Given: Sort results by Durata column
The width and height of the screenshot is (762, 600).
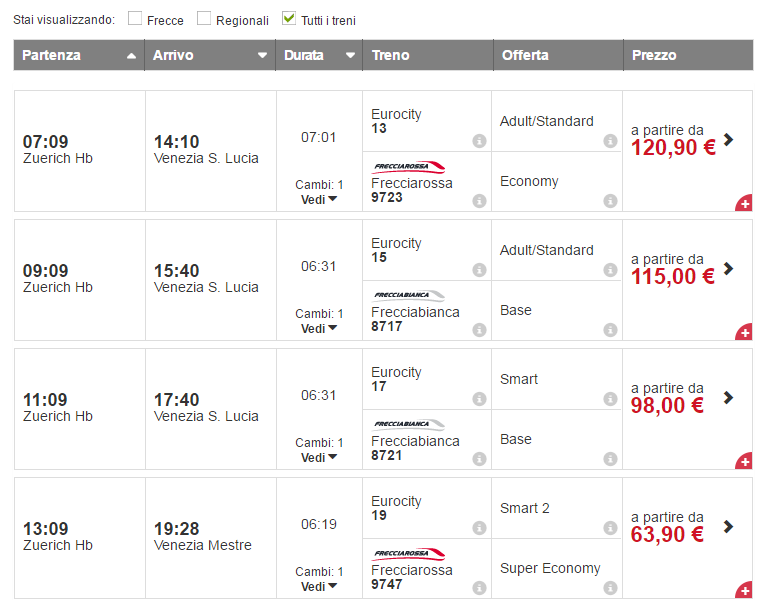Looking at the screenshot, I should click(x=318, y=55).
